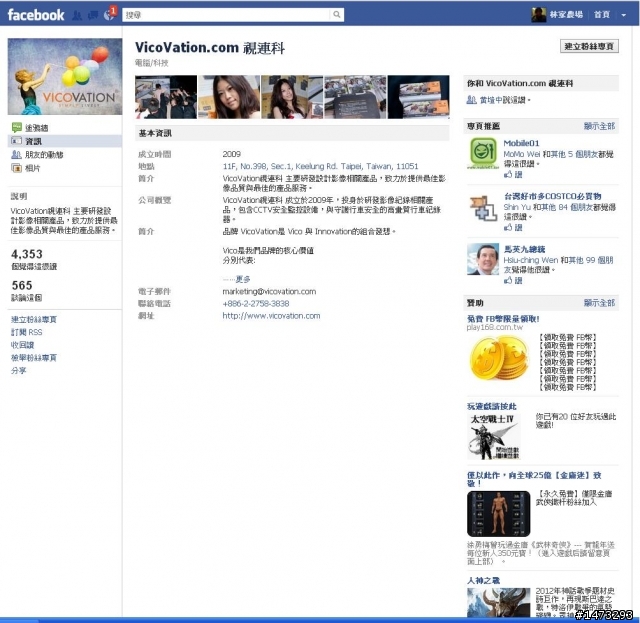Screen dimensions: 640x623
Task: Click the 相片 photo icon
Action: point(16,168)
